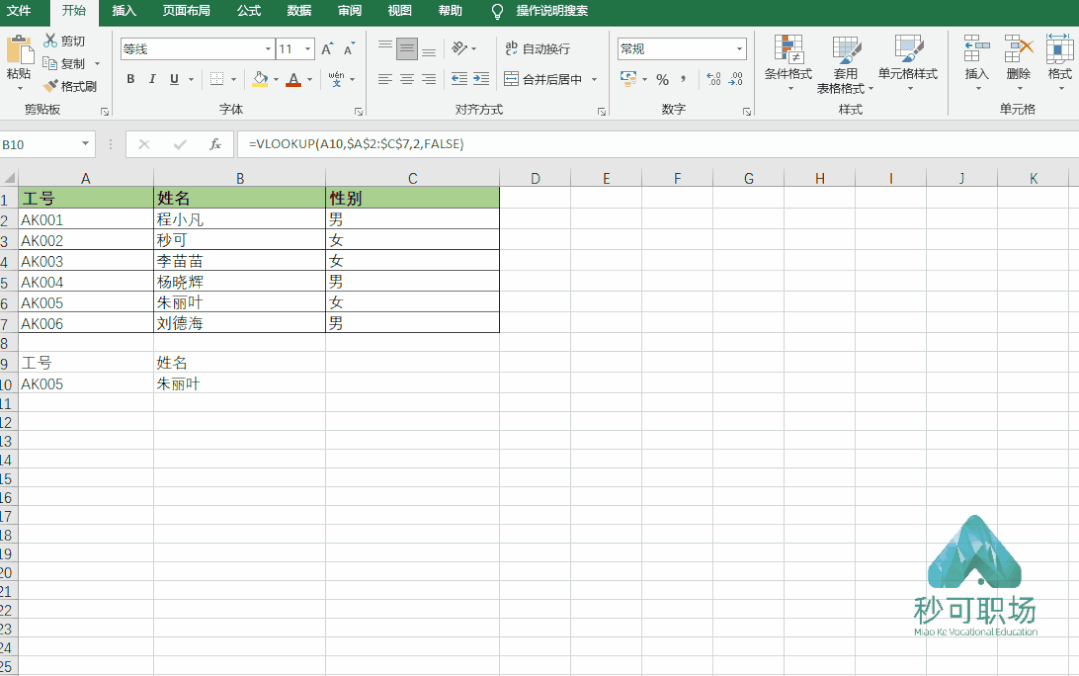Open the font color dropdown arrow
This screenshot has width=1079, height=676.
(x=310, y=79)
